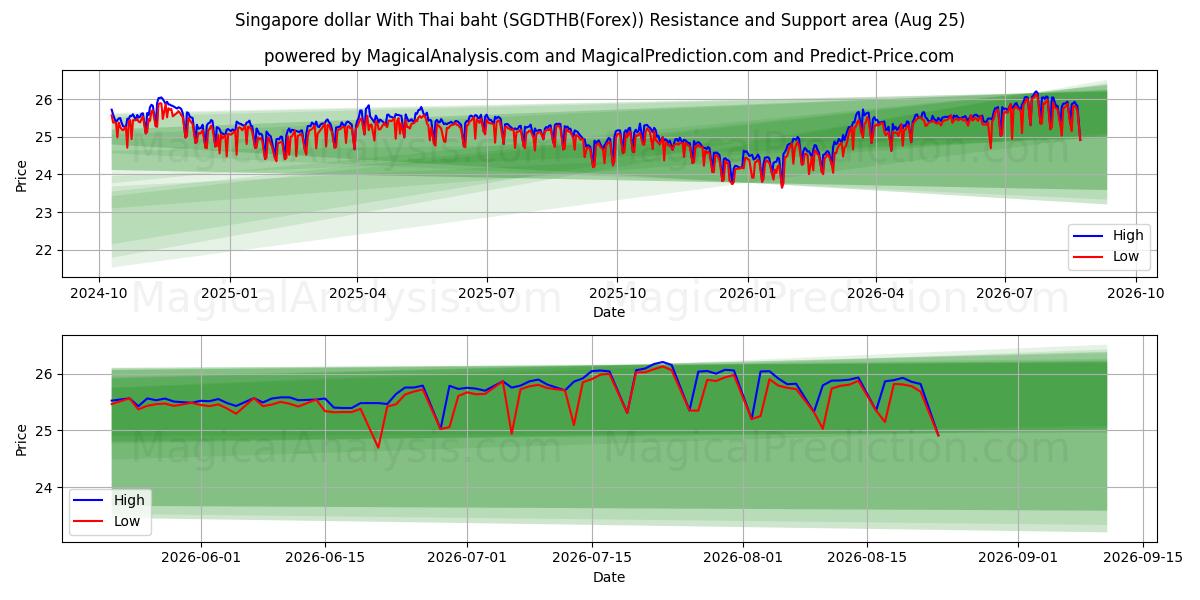Click the '2026-01' upper x-axis label

(747, 292)
